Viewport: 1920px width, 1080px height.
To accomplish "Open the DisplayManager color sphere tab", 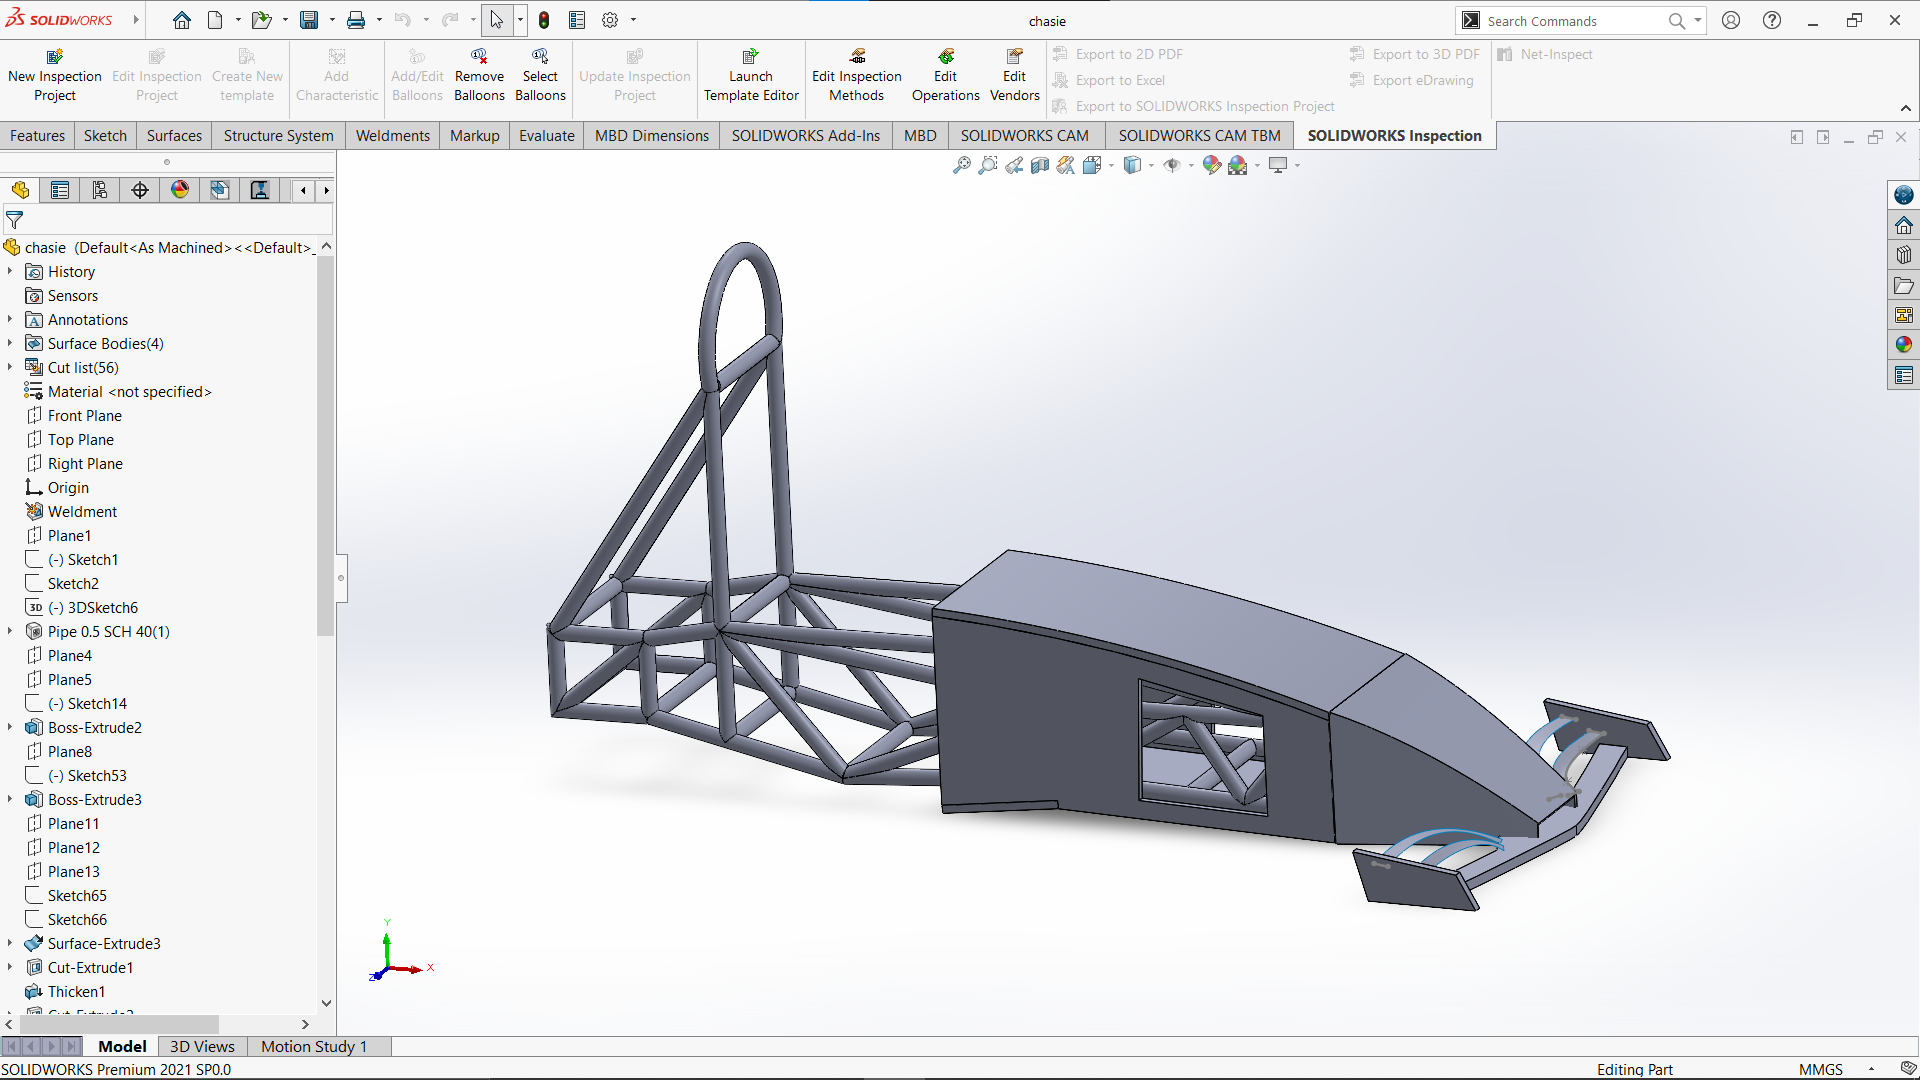I will (x=180, y=190).
